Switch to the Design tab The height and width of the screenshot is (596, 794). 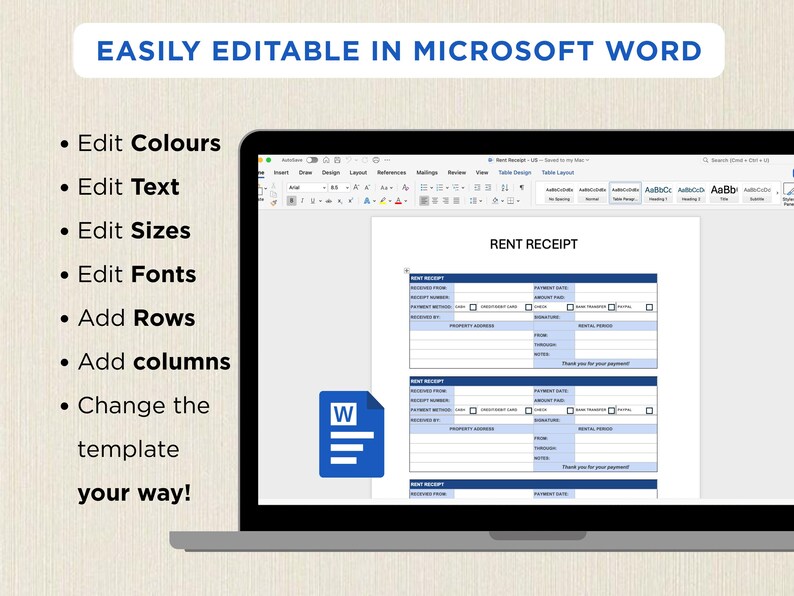tap(331, 173)
